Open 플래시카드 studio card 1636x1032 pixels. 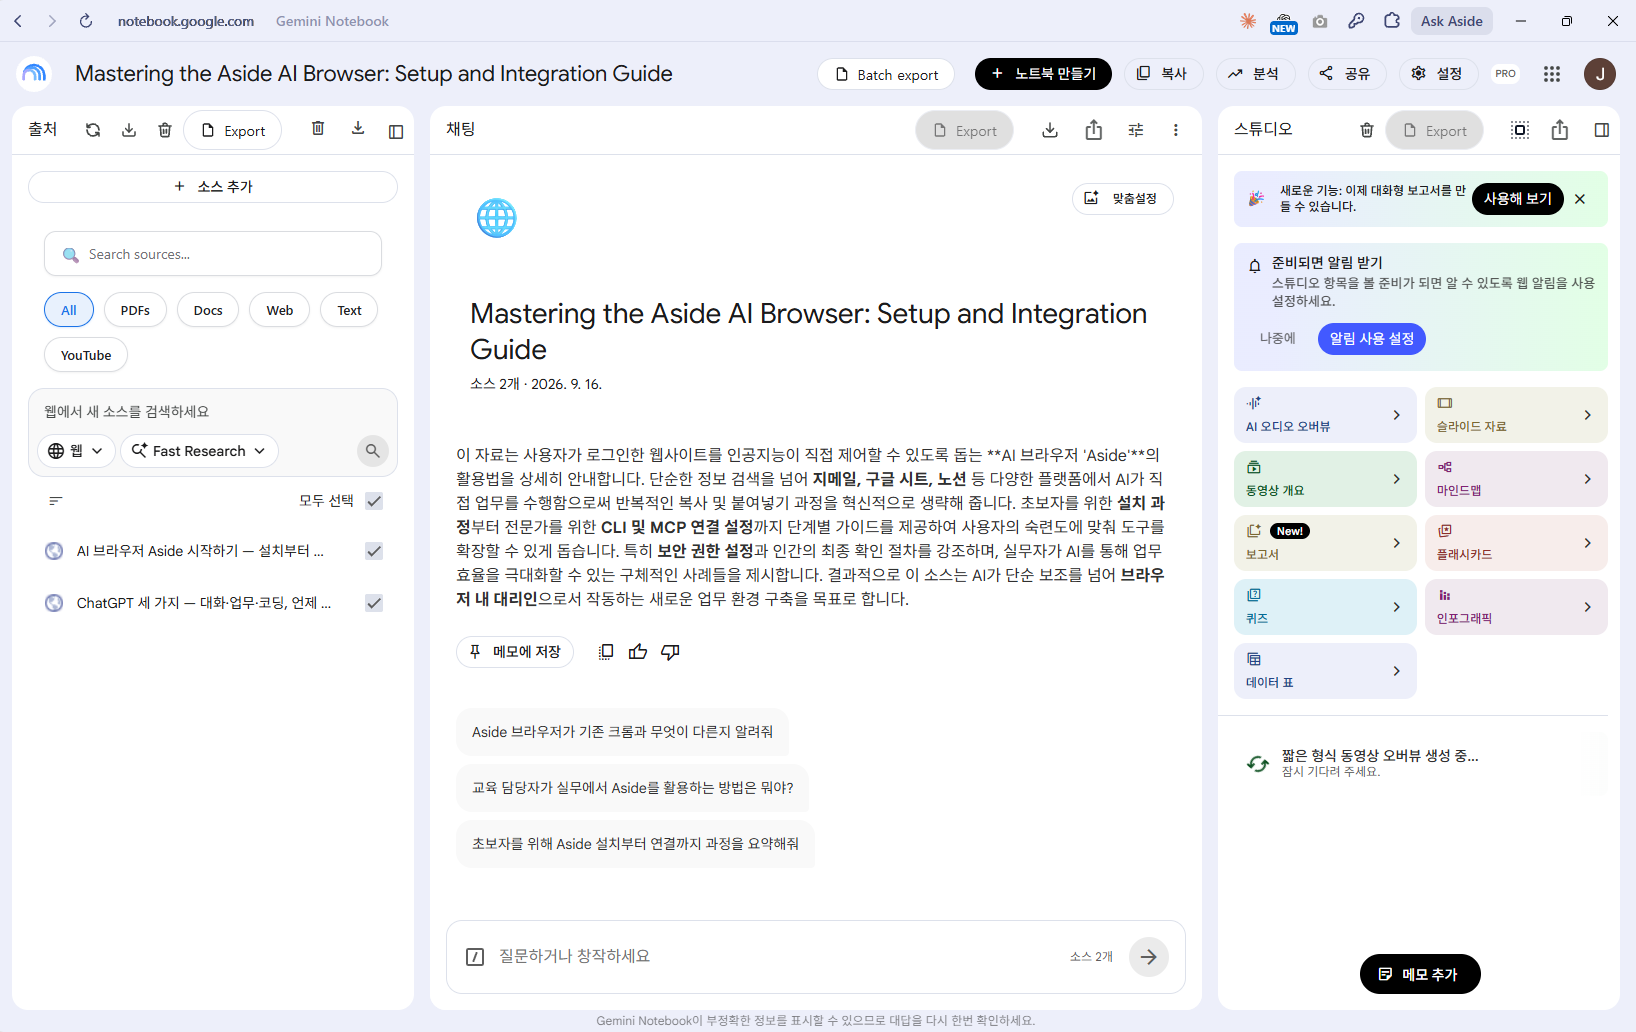click(1516, 543)
